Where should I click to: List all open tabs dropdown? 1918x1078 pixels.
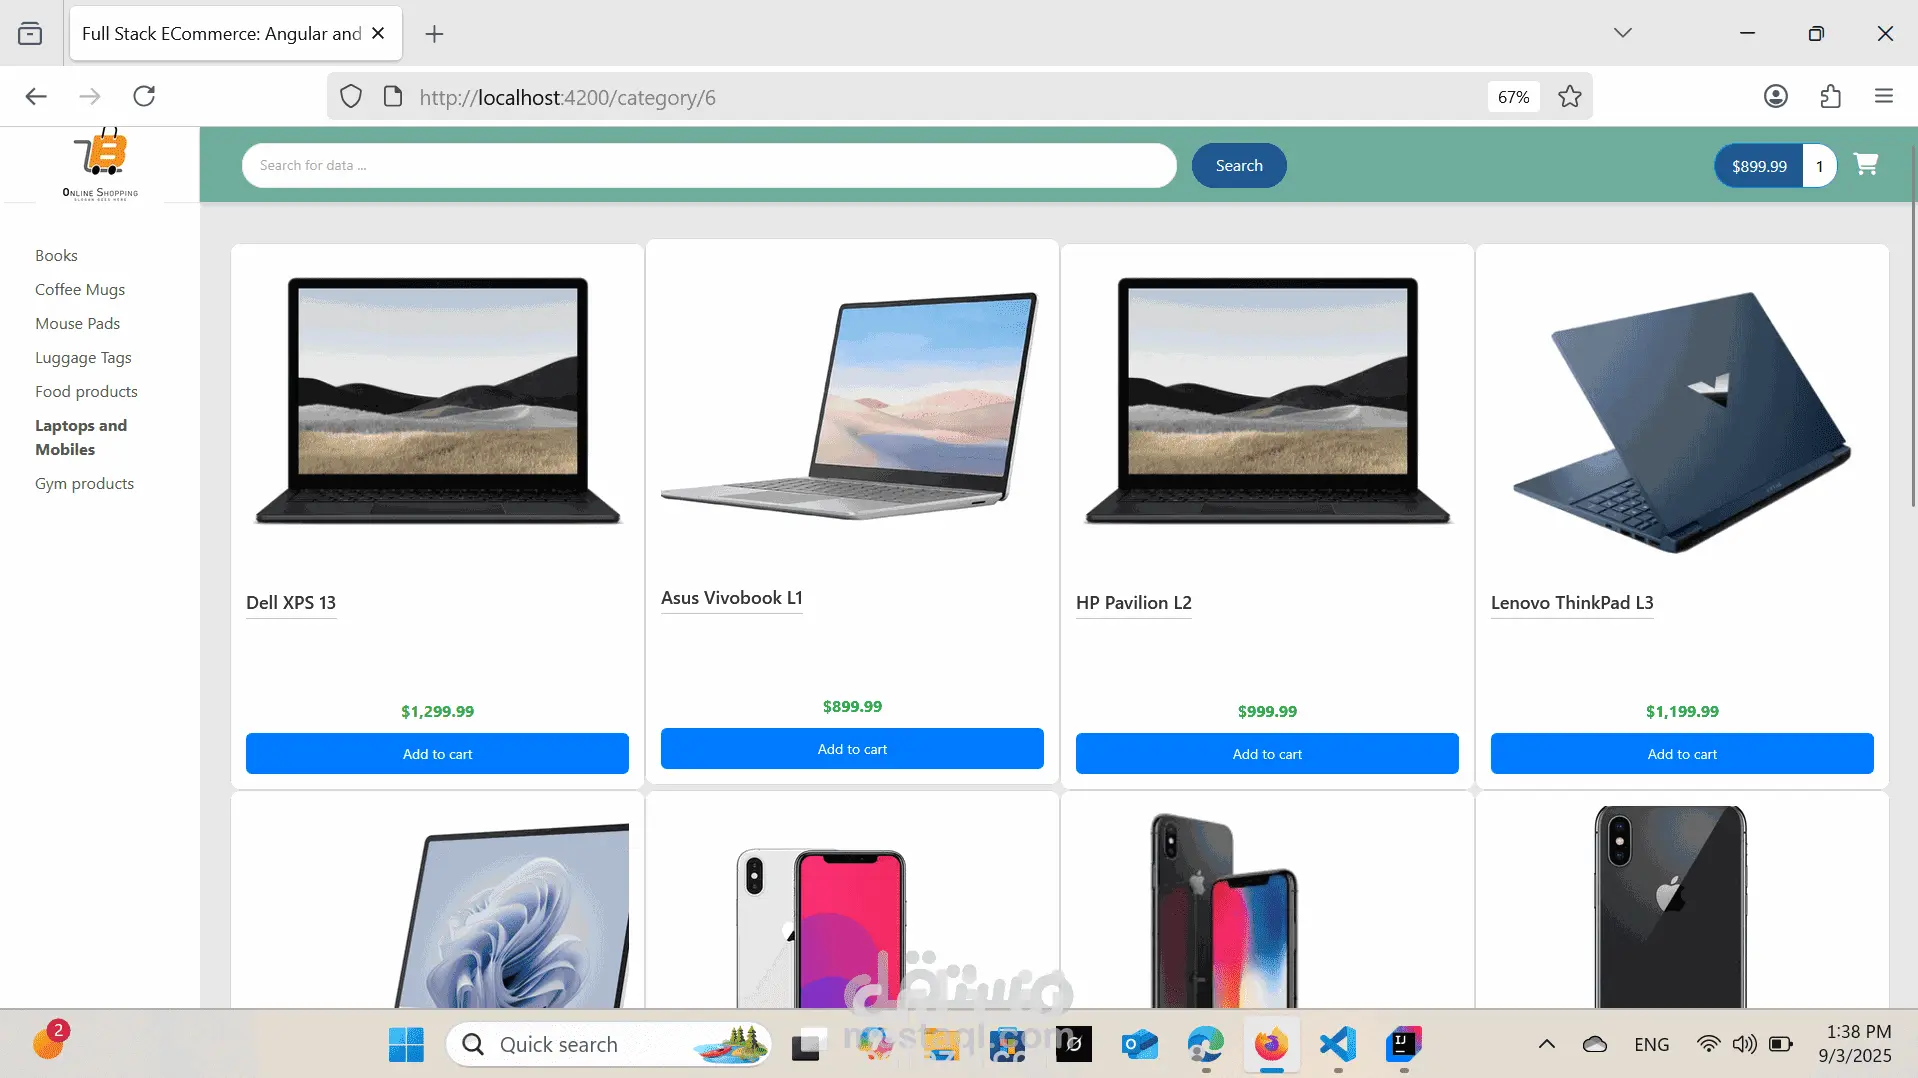click(x=1622, y=33)
